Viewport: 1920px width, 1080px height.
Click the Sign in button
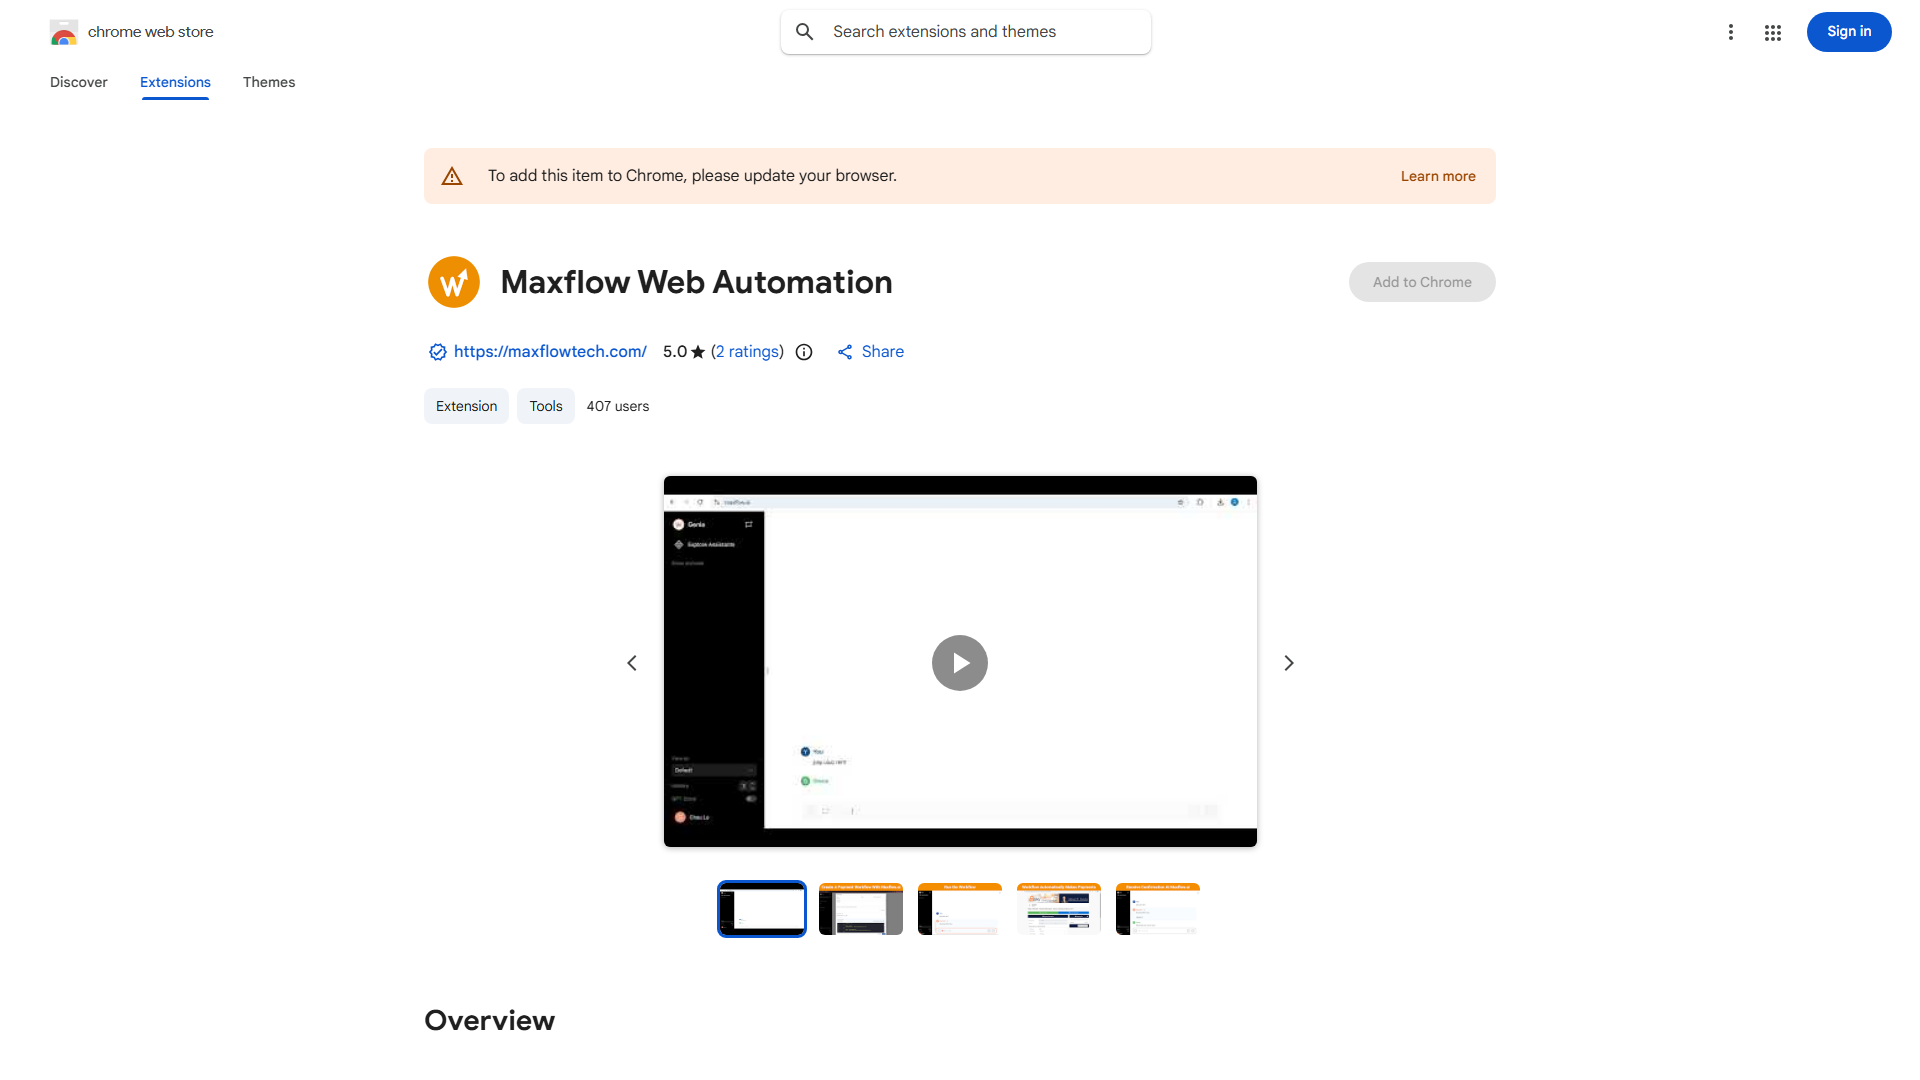click(1848, 31)
